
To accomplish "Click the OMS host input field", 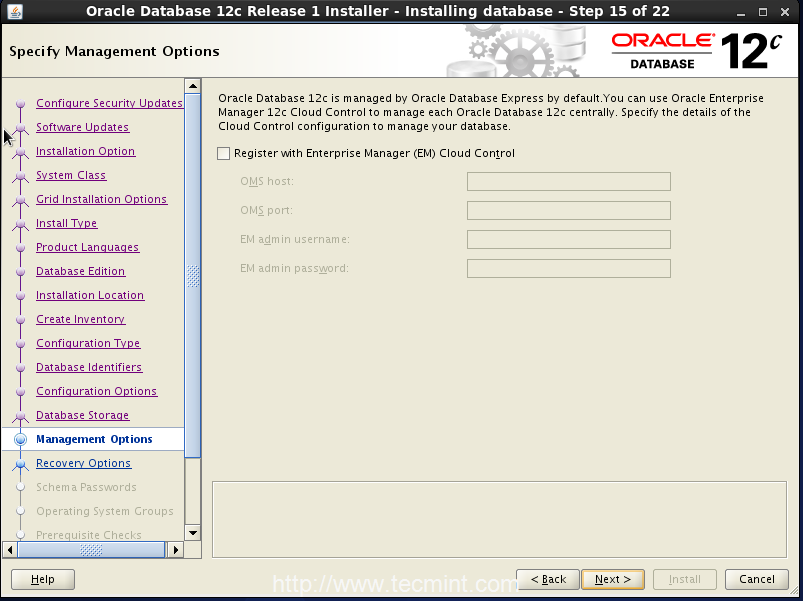I will point(568,181).
